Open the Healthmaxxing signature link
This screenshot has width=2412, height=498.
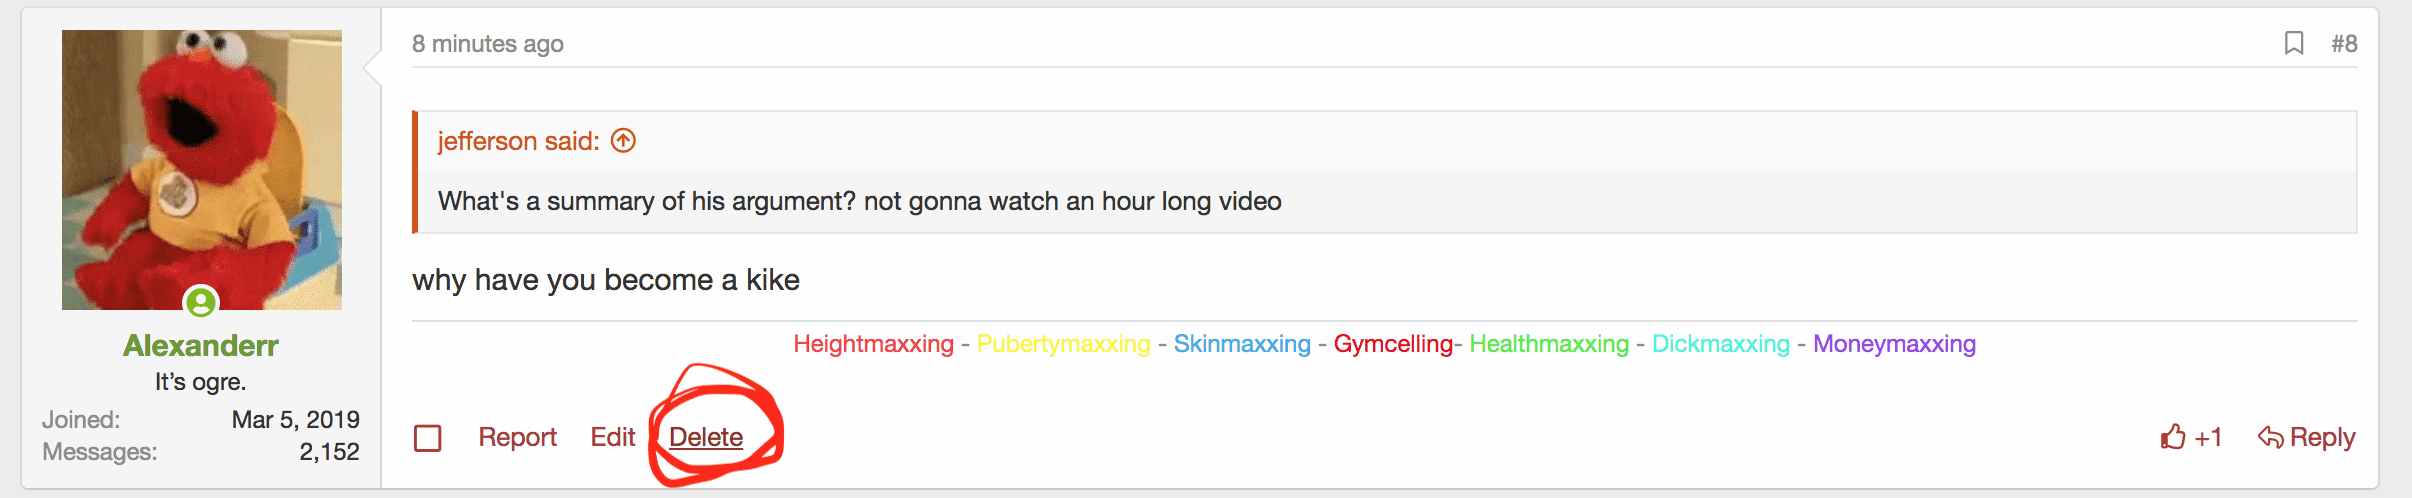click(1549, 344)
